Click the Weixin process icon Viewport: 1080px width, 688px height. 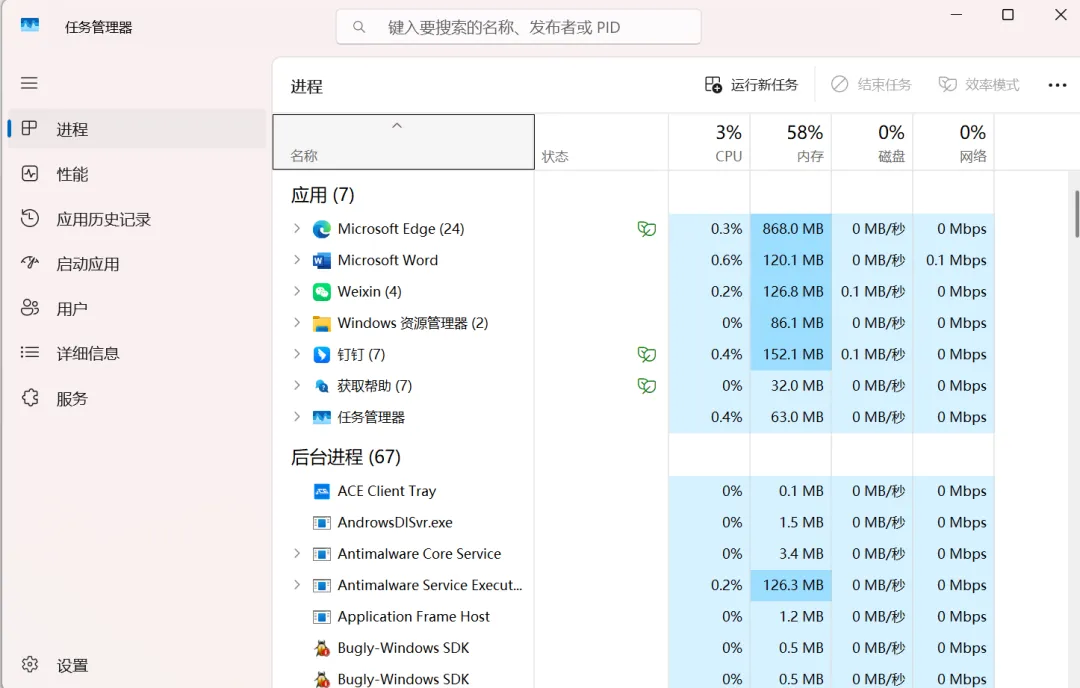322,292
